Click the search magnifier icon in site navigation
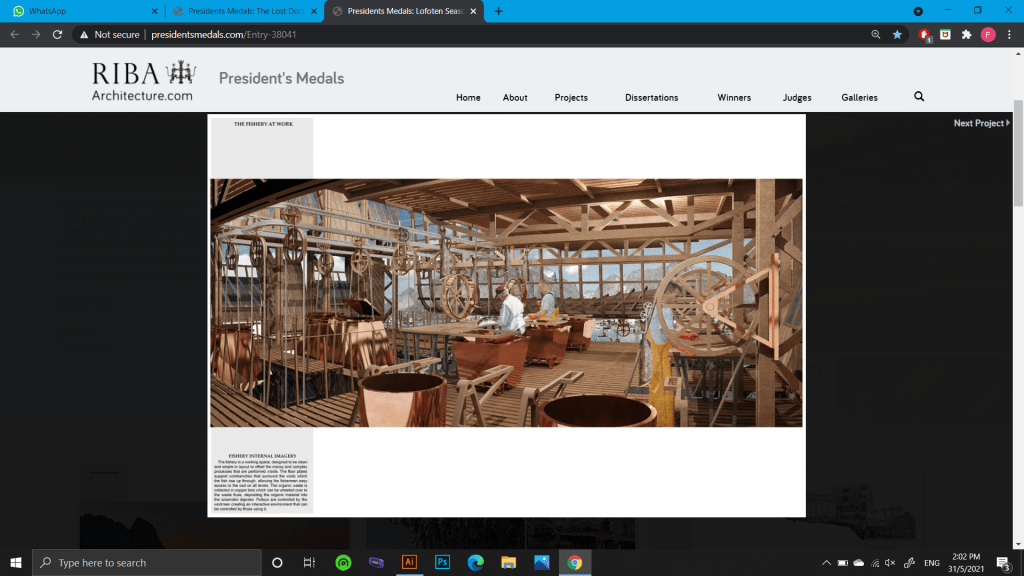This screenshot has width=1024, height=576. point(919,97)
